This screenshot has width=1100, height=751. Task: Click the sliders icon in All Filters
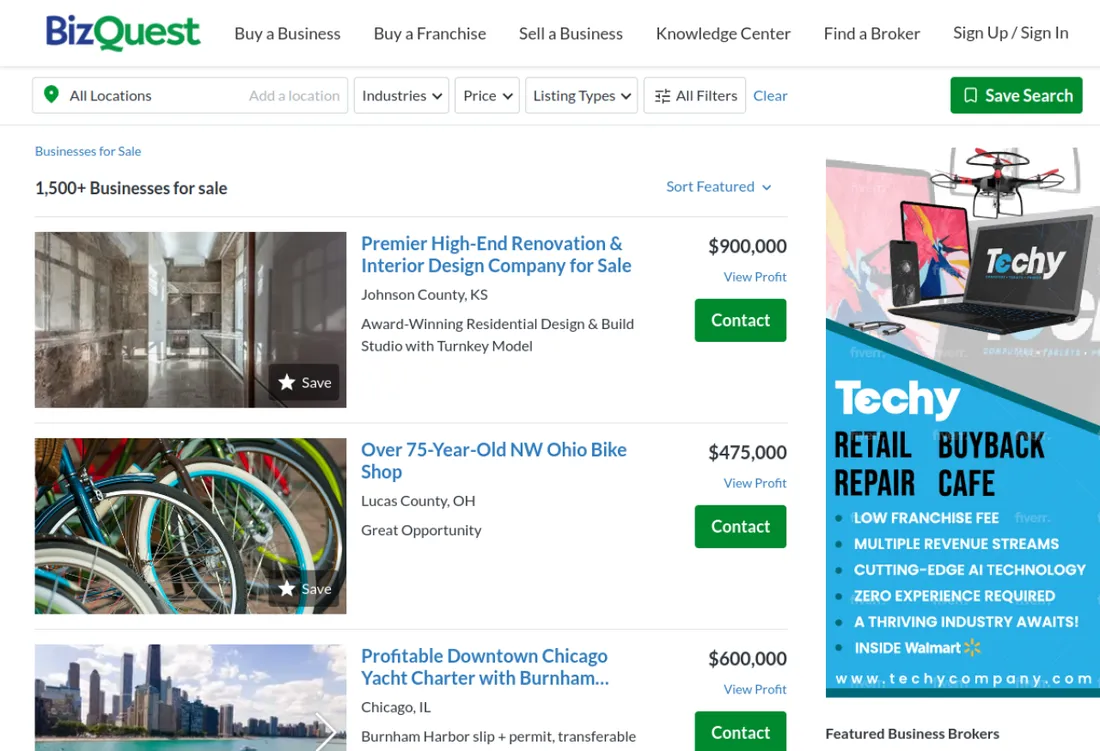662,96
